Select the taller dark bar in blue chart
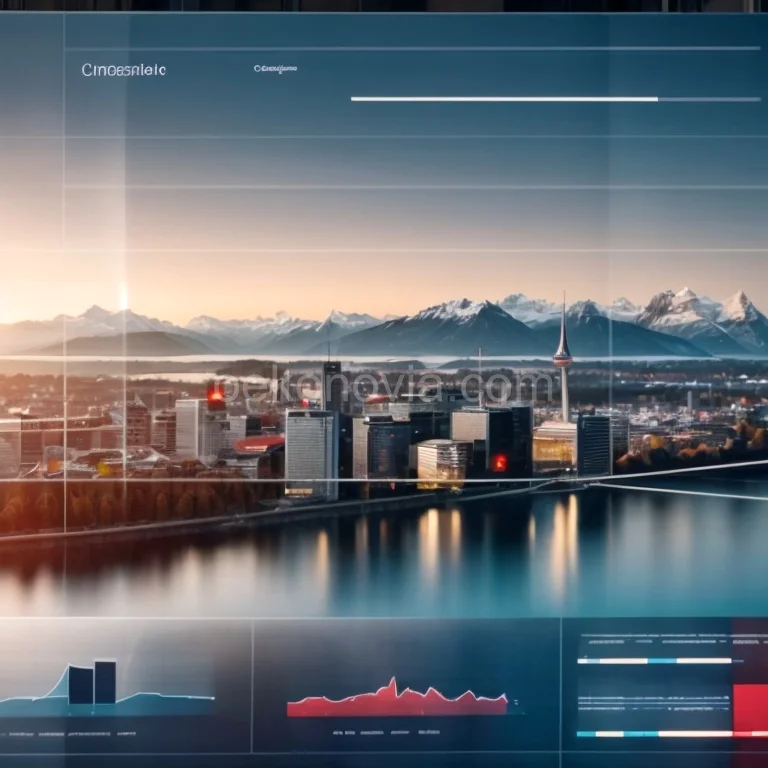This screenshot has width=768, height=768. pos(104,682)
